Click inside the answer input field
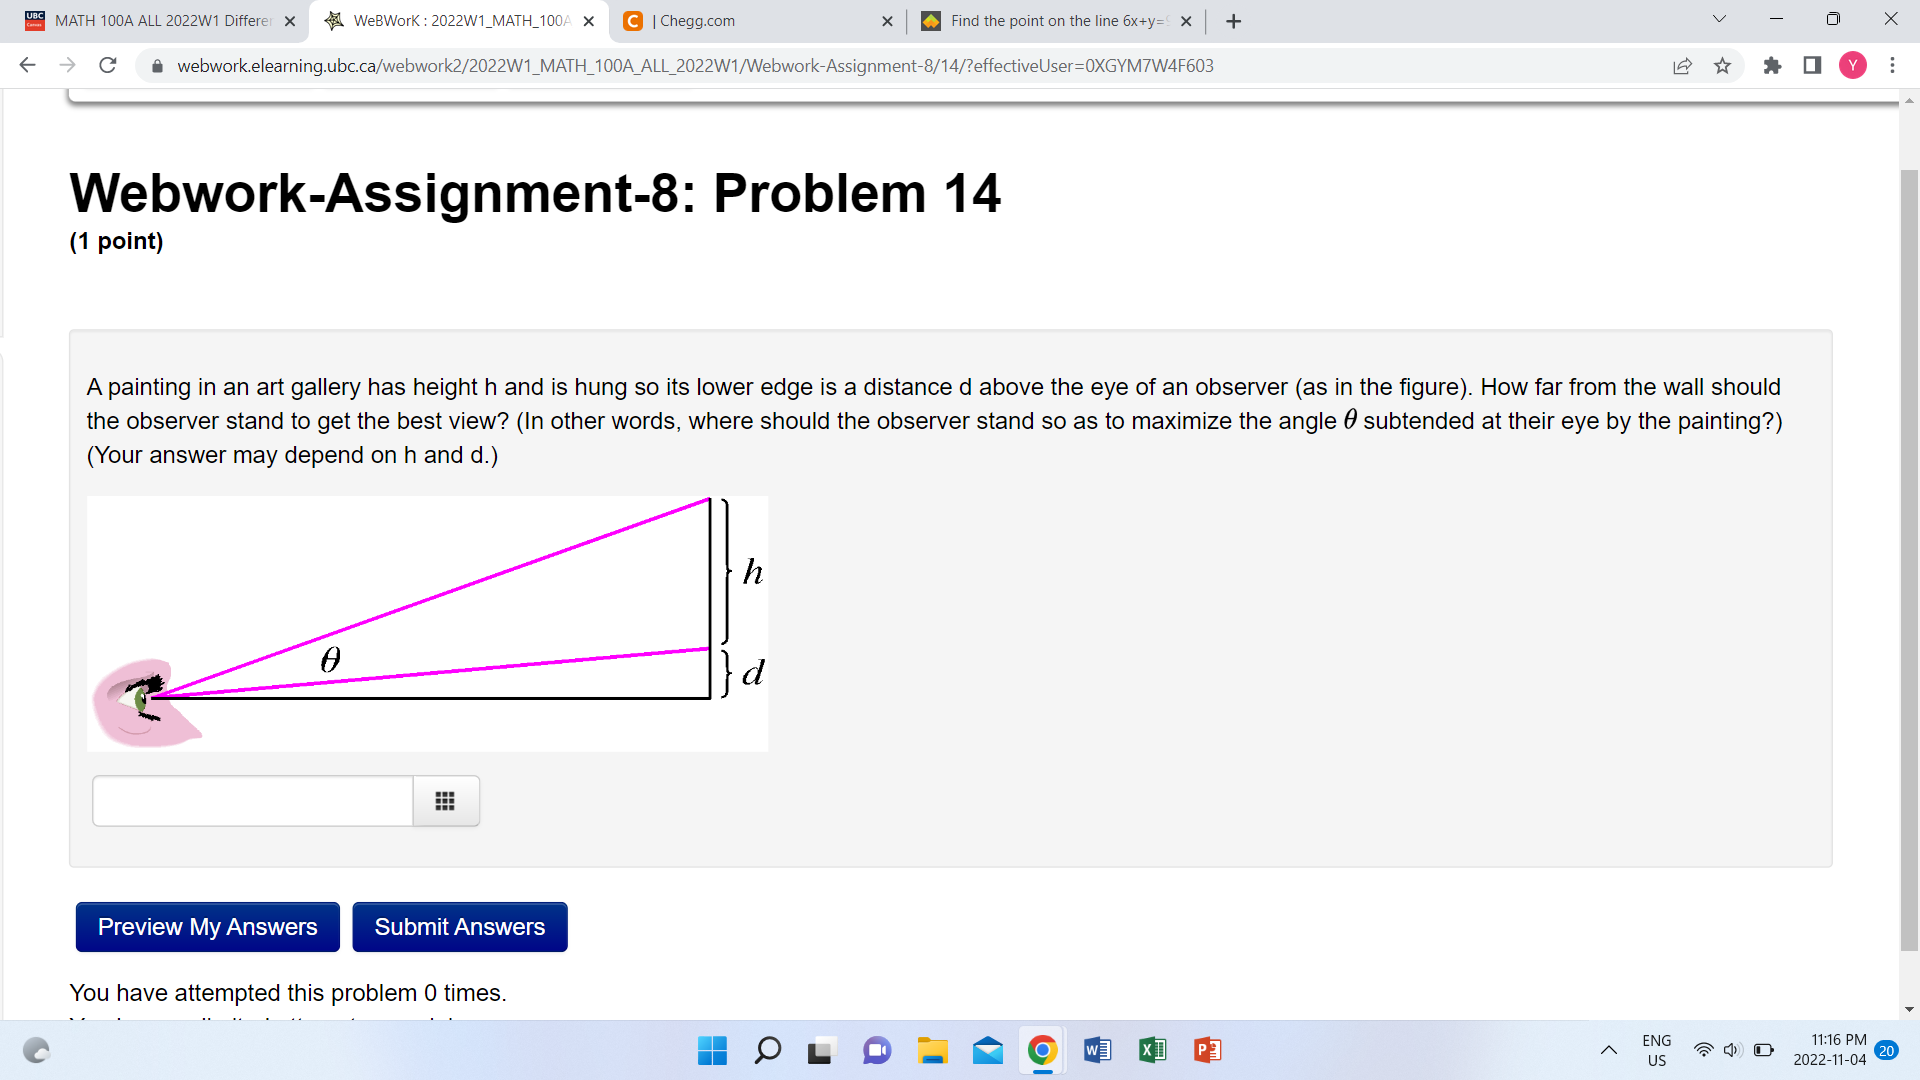1920x1080 pixels. click(252, 800)
